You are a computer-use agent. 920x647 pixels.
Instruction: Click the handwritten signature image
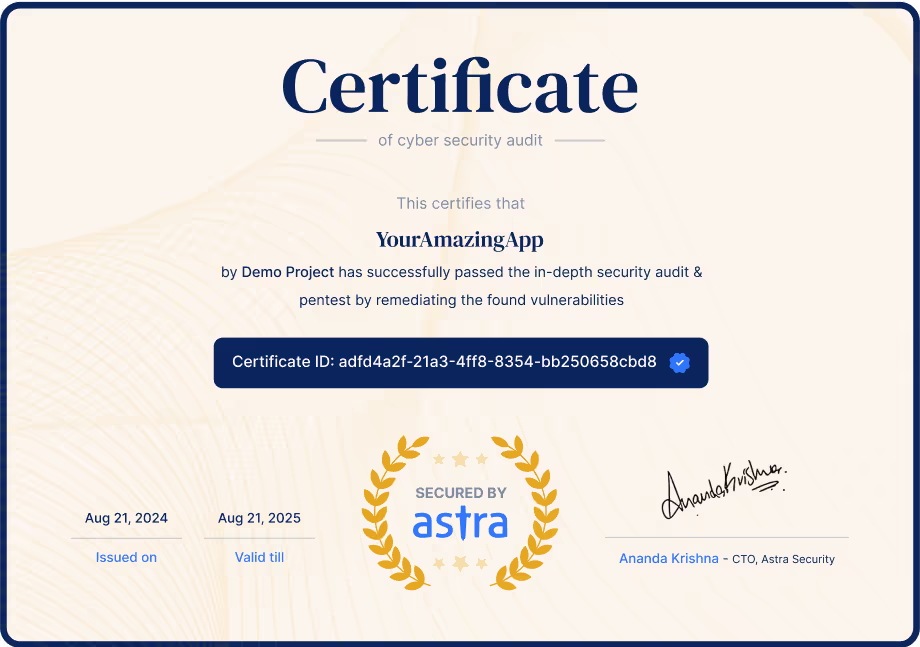(723, 490)
